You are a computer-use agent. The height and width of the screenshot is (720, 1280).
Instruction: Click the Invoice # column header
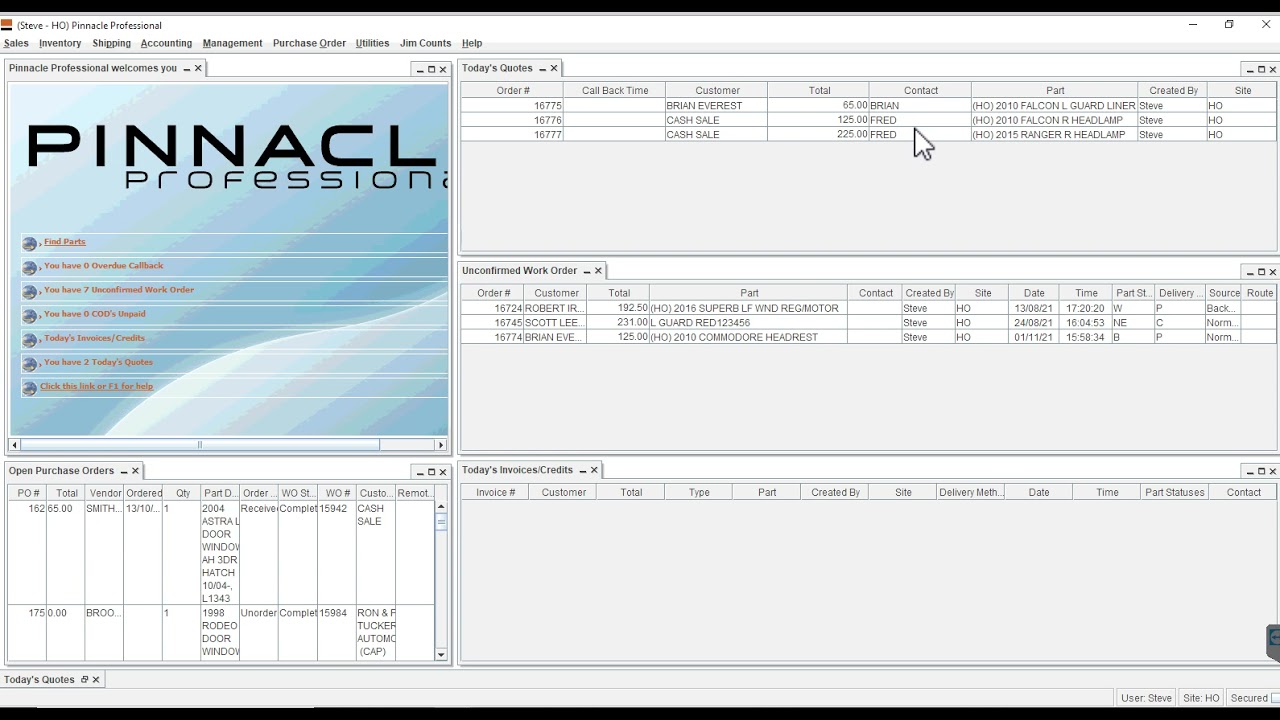(x=496, y=493)
